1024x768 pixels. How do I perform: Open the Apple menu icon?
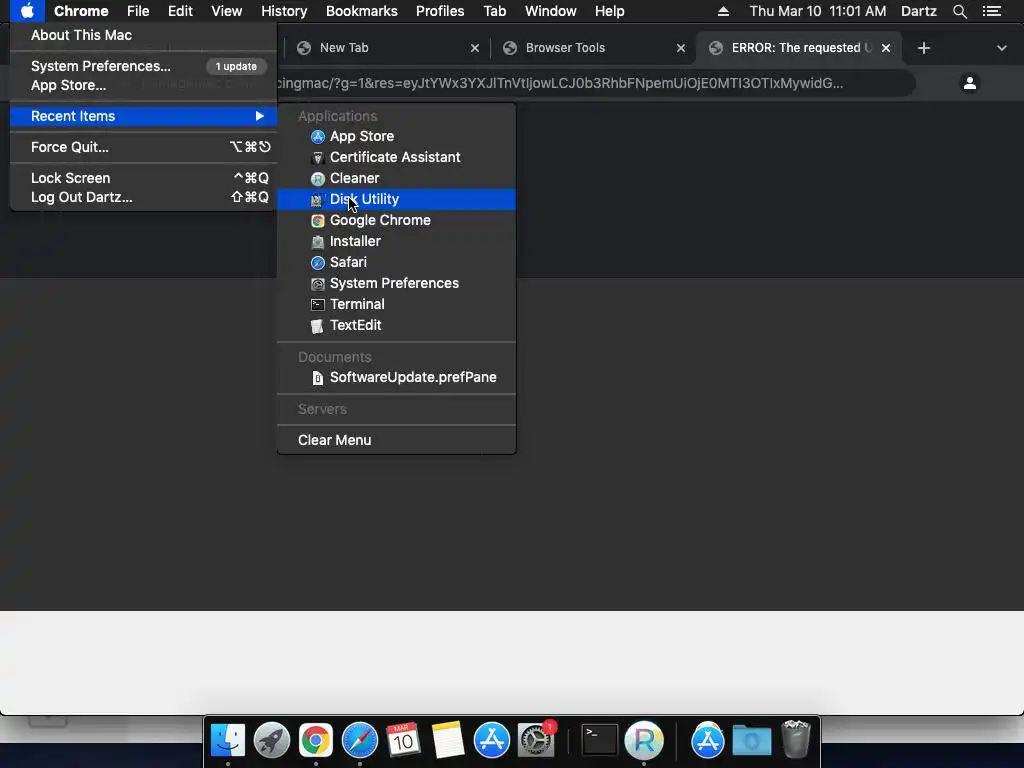coord(27,11)
